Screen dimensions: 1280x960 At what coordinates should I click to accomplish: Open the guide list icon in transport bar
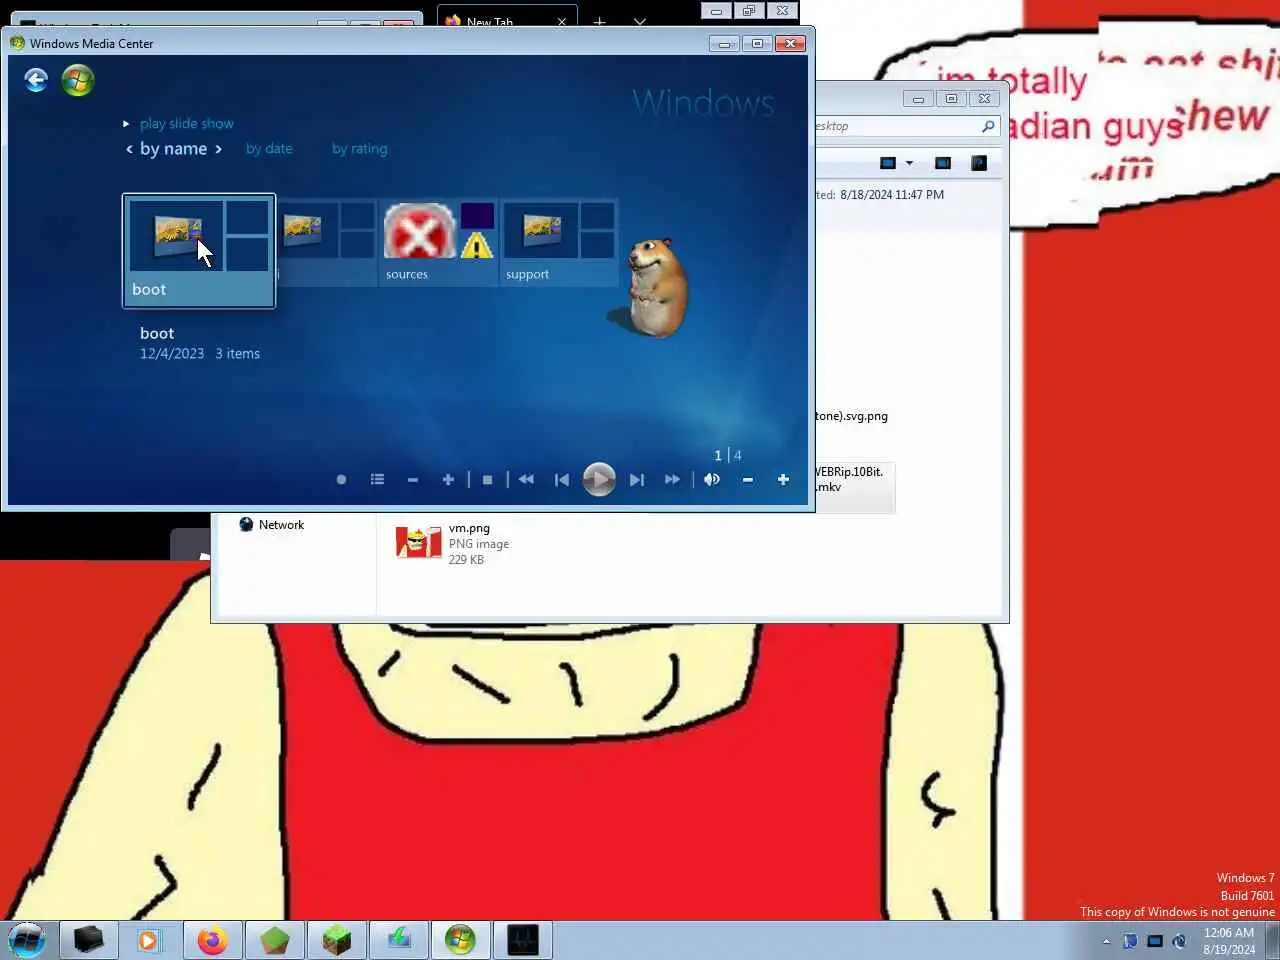pyautogui.click(x=377, y=480)
